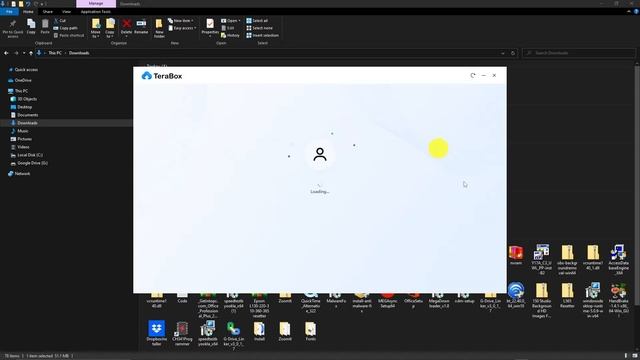Select the Fonts folder
Image resolution: width=640 pixels, height=360 pixels.
coord(310,331)
